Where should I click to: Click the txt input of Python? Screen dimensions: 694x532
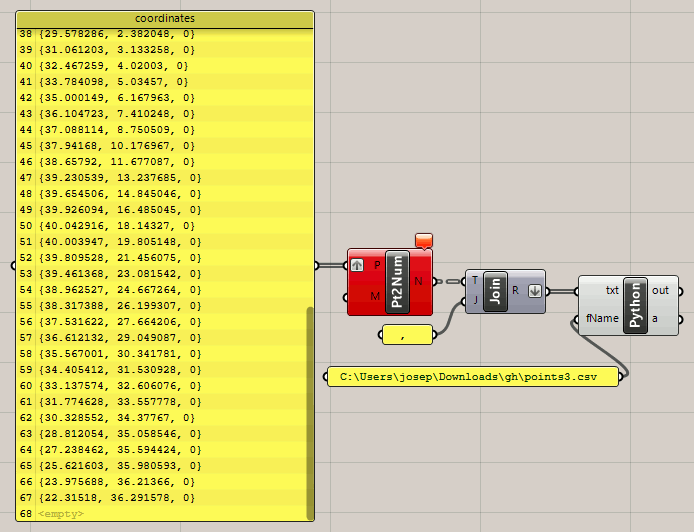pyautogui.click(x=612, y=290)
